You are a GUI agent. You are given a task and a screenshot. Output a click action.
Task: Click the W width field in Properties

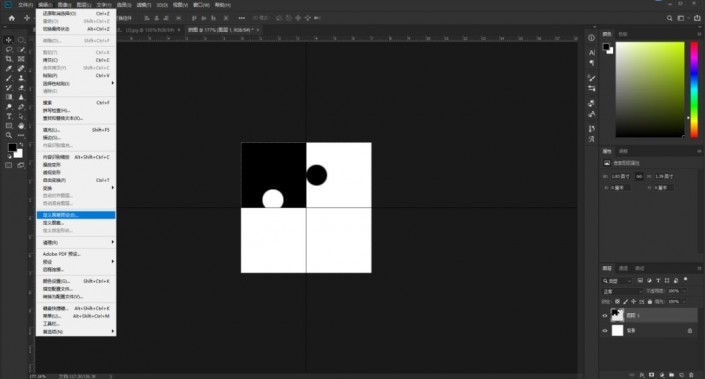[x=621, y=177]
